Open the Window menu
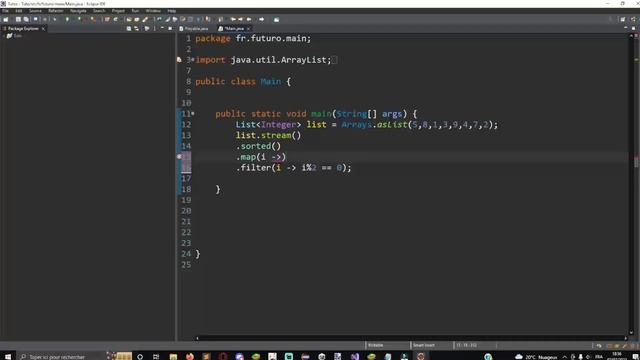Image resolution: width=640 pixels, height=360 pixels. click(153, 11)
